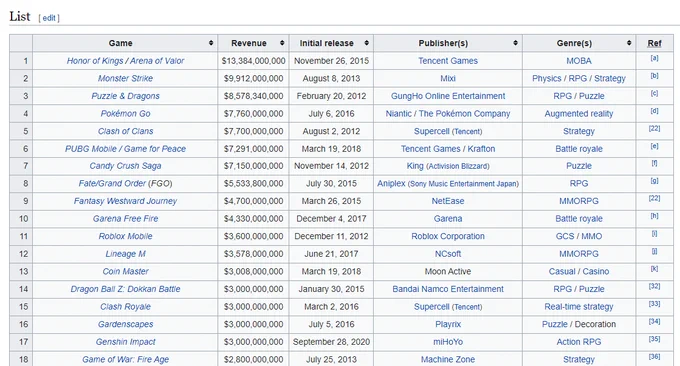
Task: Open Garena Free Fire game link
Action: coord(125,219)
